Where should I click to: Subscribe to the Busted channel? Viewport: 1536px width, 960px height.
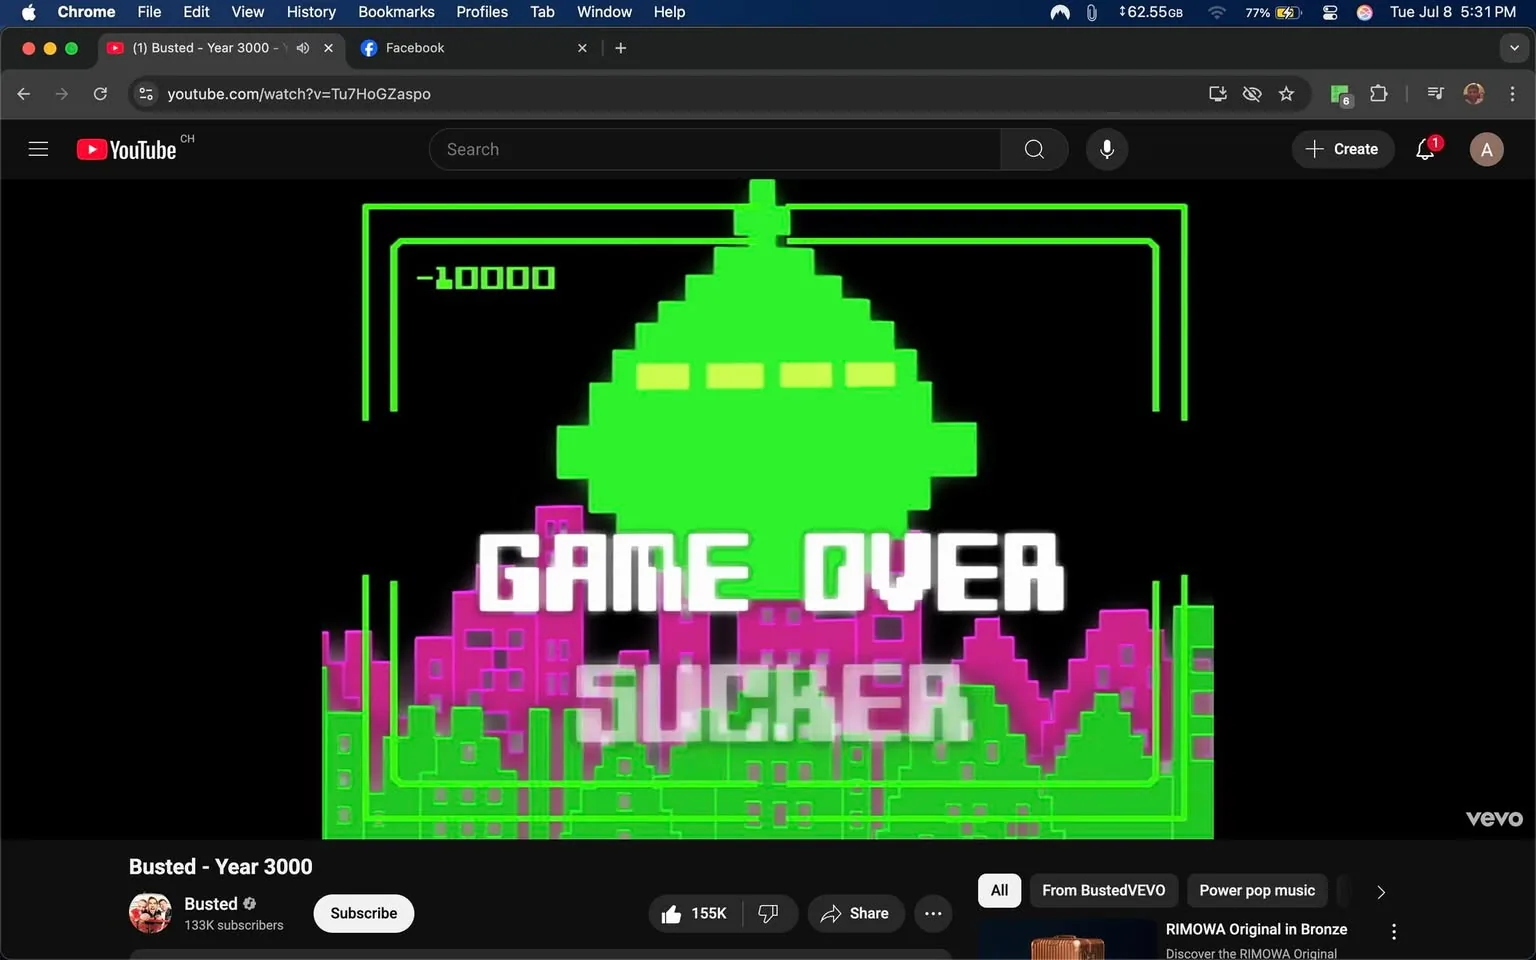click(x=363, y=913)
